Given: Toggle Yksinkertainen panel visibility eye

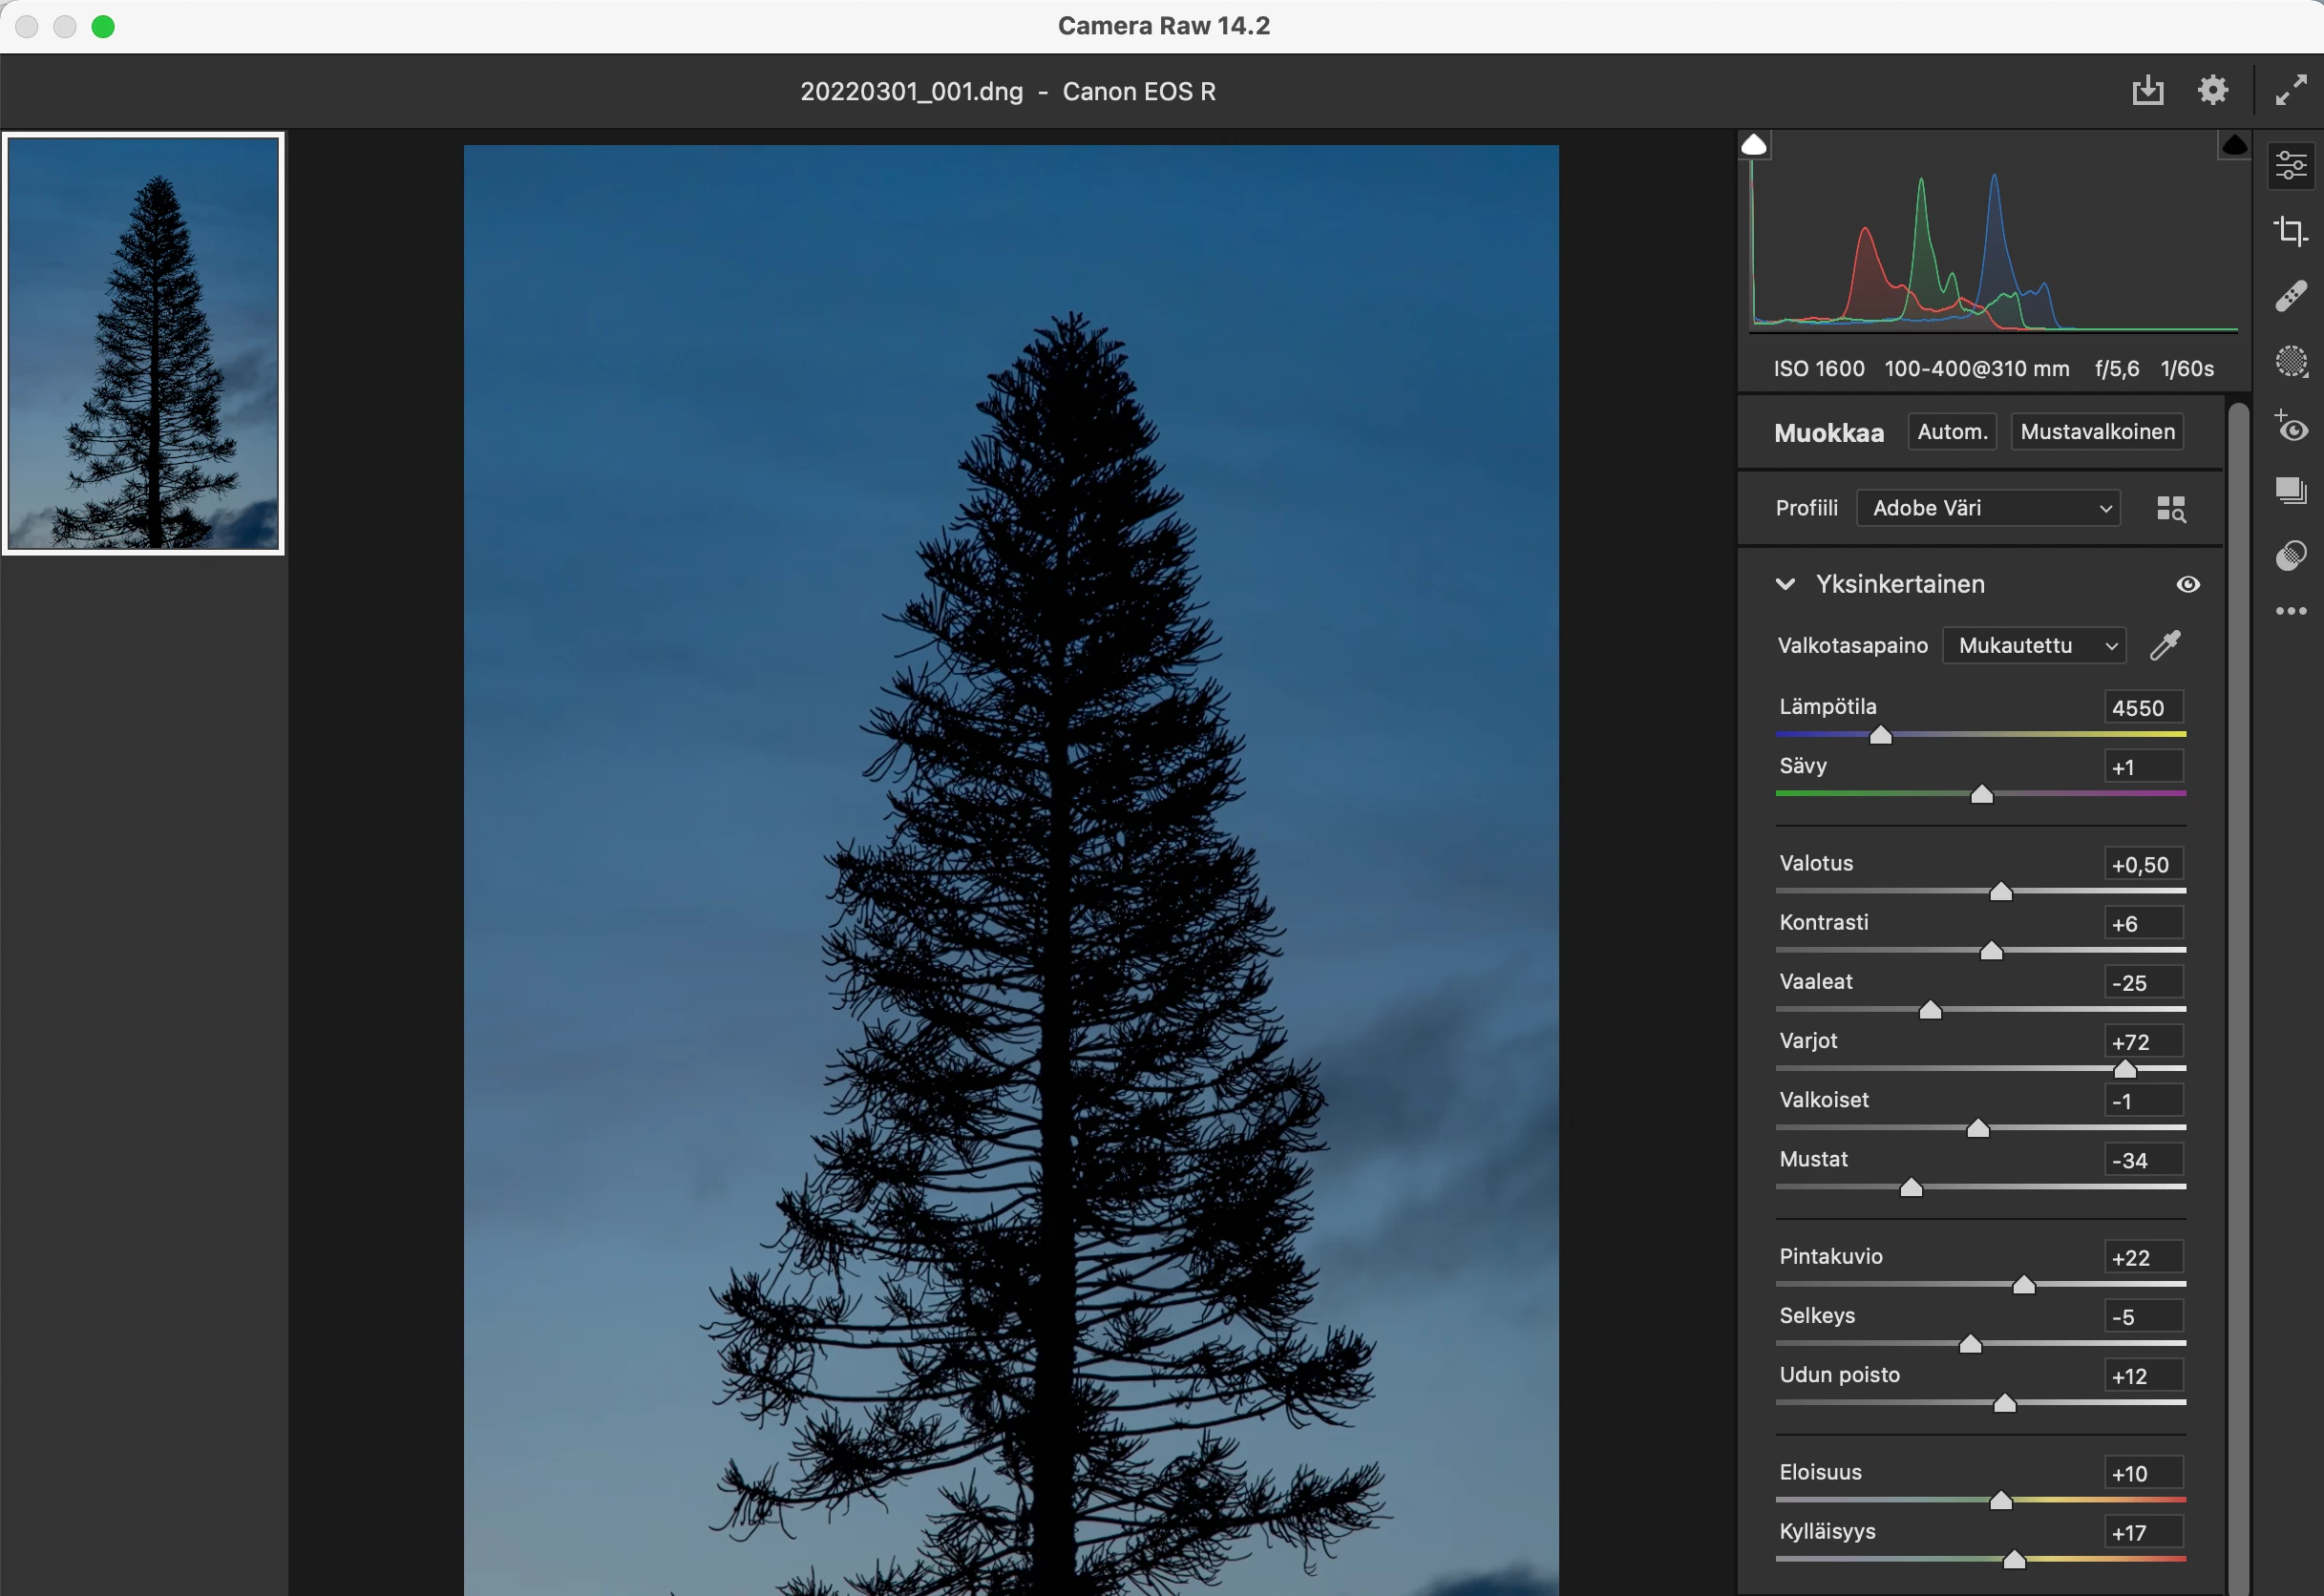Looking at the screenshot, I should pyautogui.click(x=2187, y=584).
